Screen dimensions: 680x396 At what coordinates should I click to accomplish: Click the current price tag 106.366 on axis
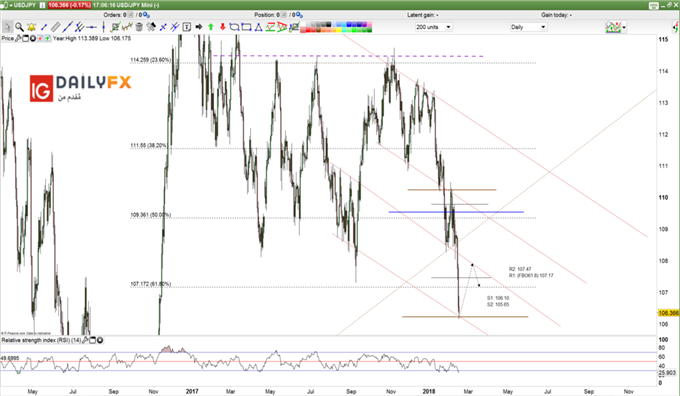[668, 313]
